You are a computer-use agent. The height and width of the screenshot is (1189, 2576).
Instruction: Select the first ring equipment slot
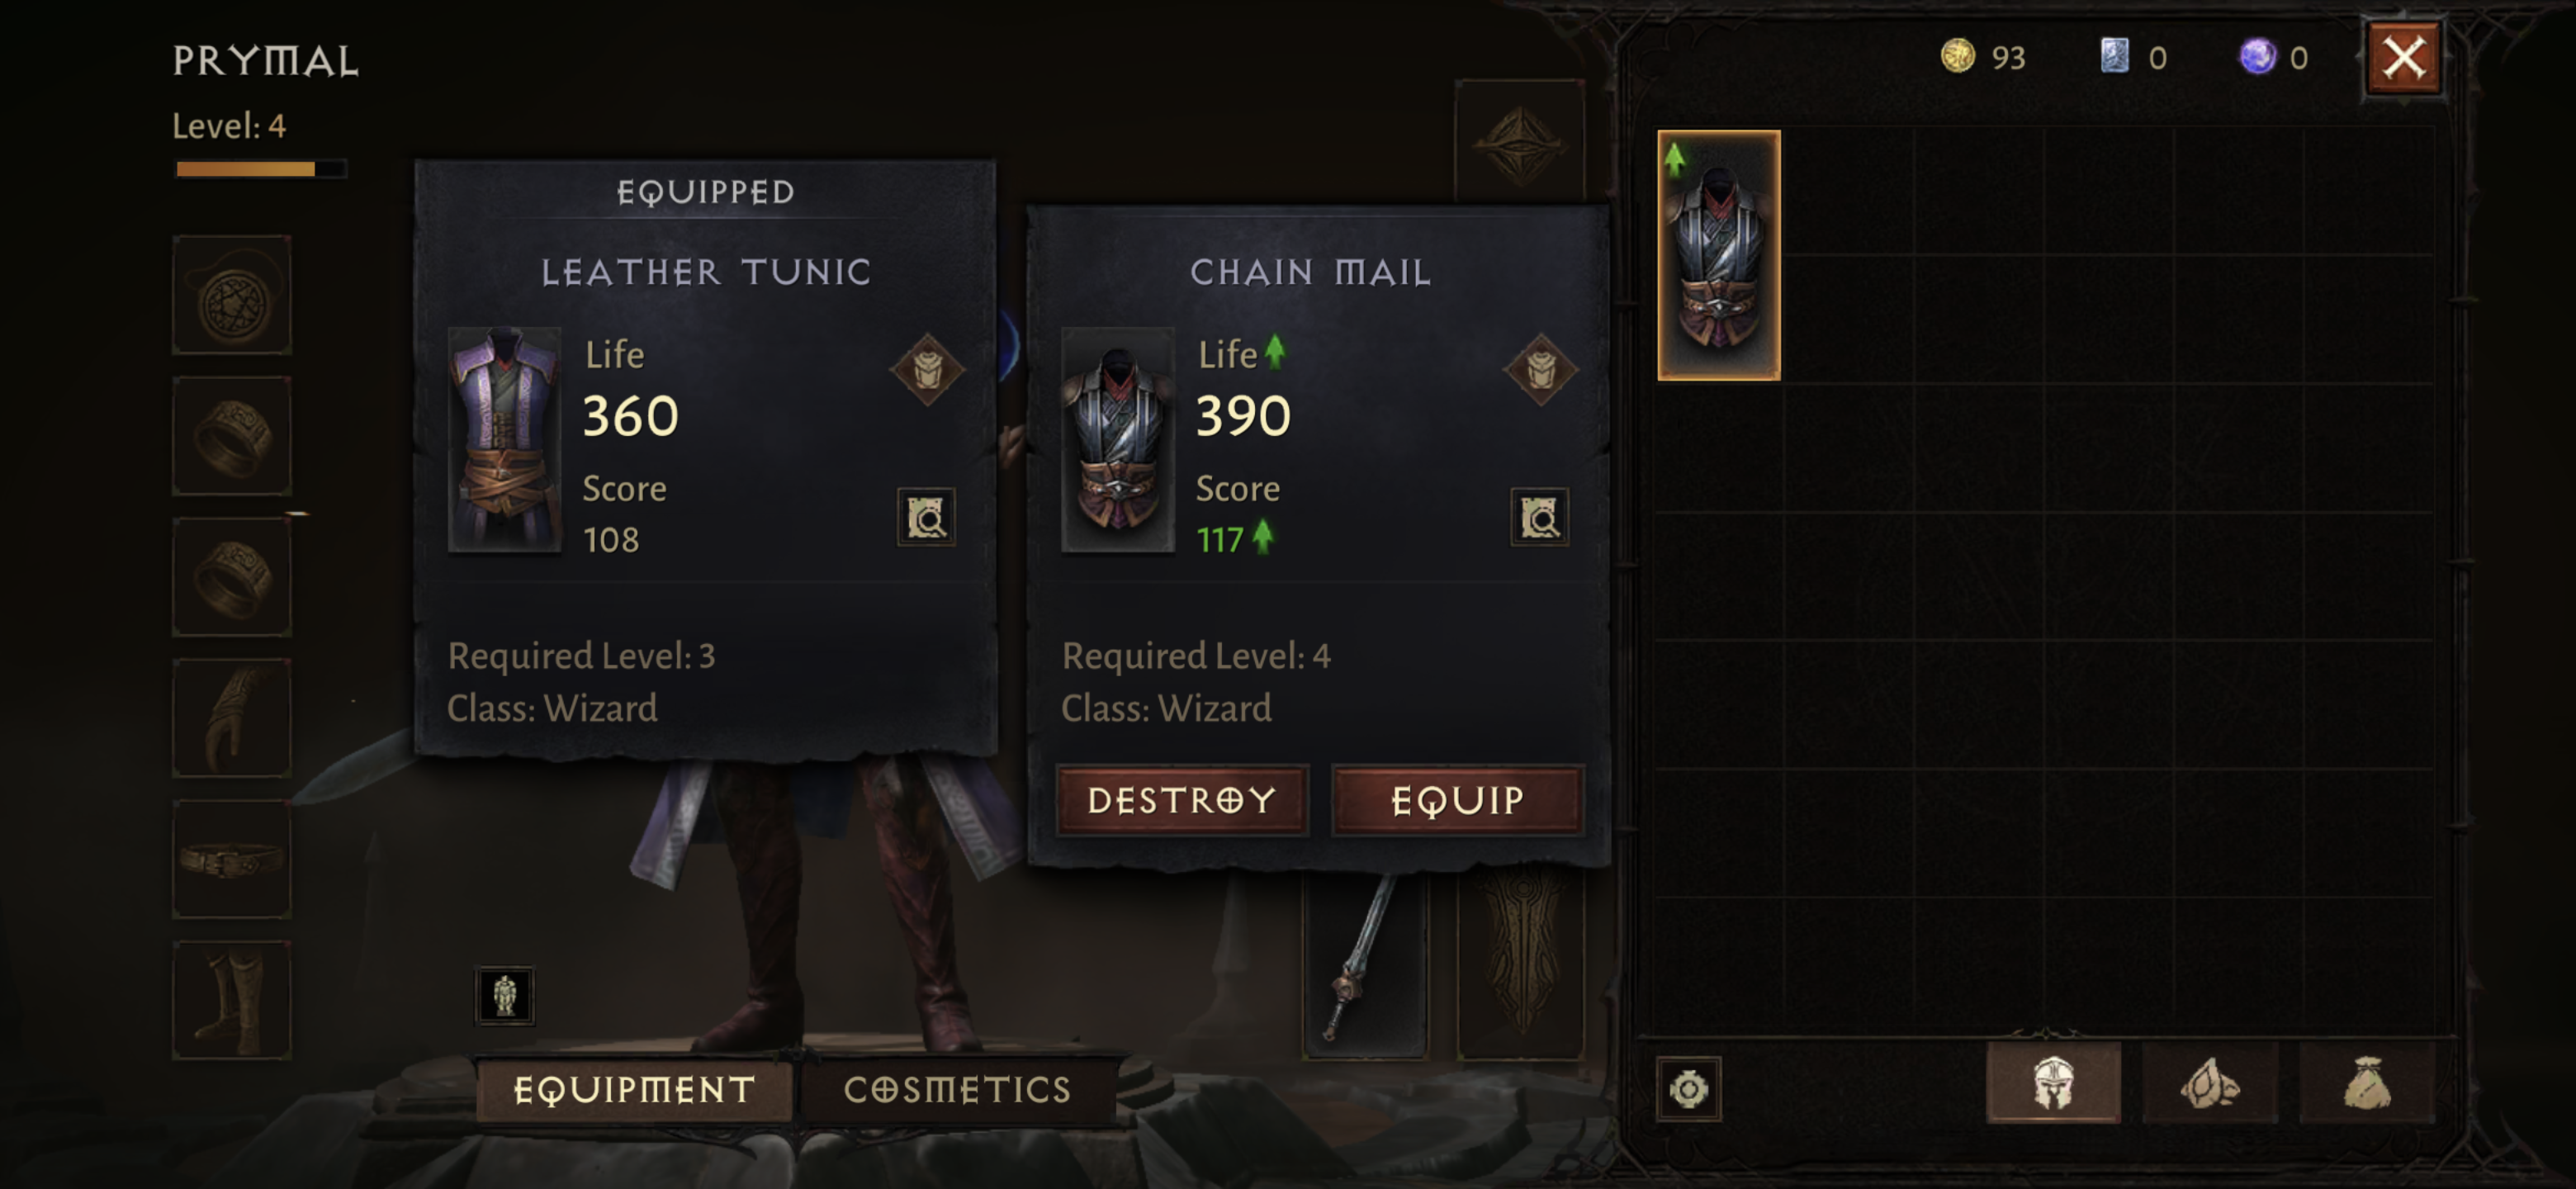click(x=232, y=437)
